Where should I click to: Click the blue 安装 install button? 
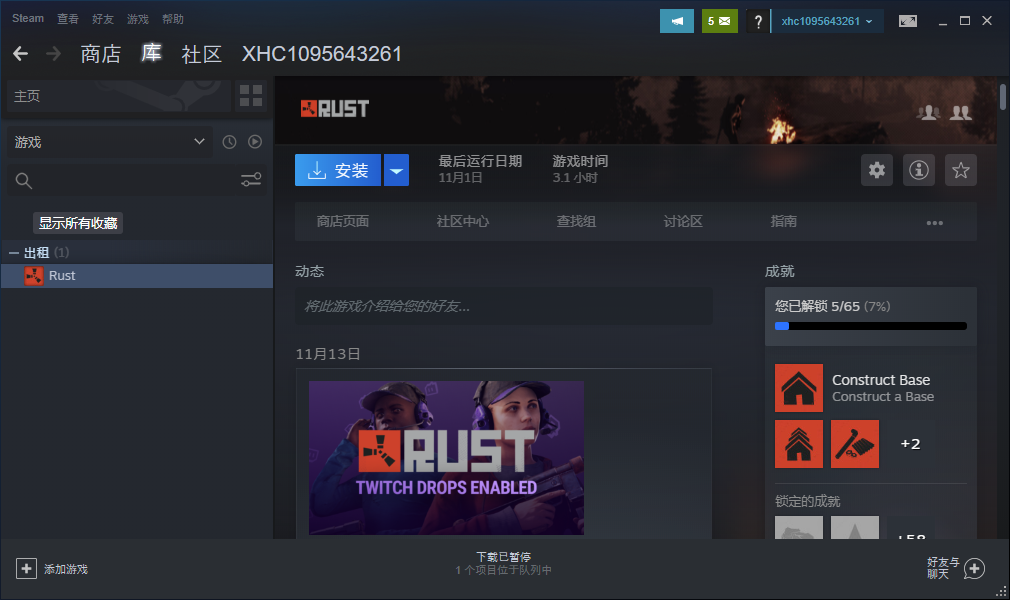[338, 170]
